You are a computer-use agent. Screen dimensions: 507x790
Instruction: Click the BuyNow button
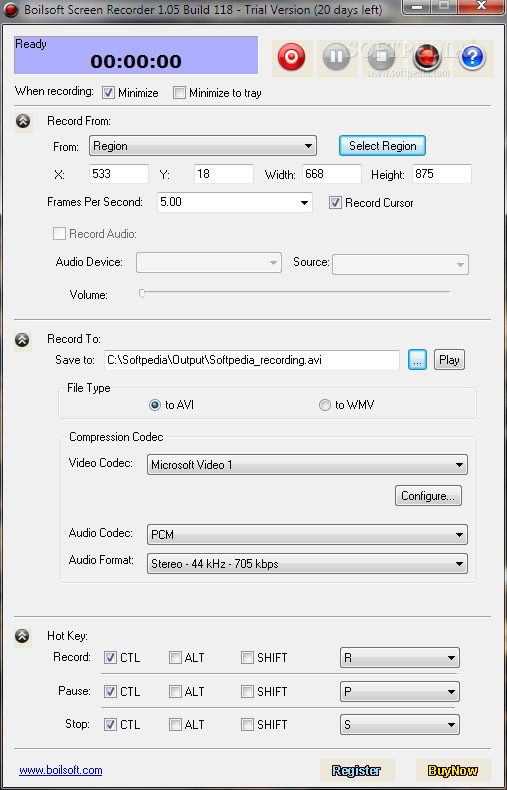[453, 770]
